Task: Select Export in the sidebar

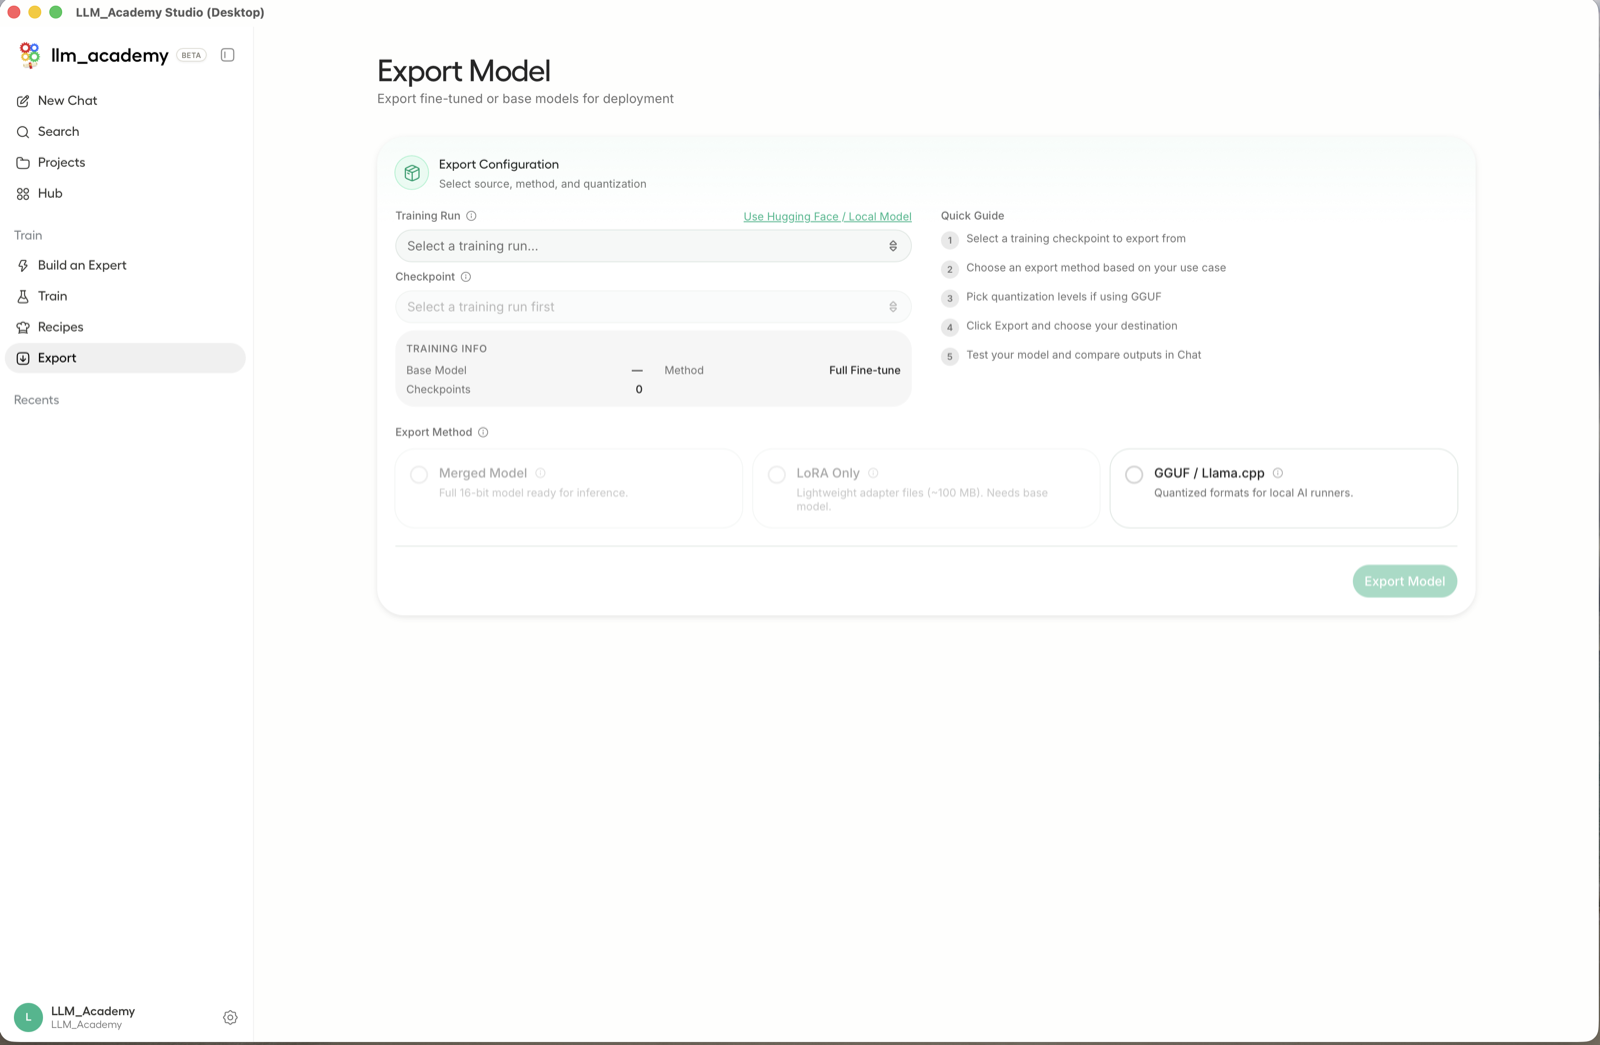Action: (x=125, y=358)
